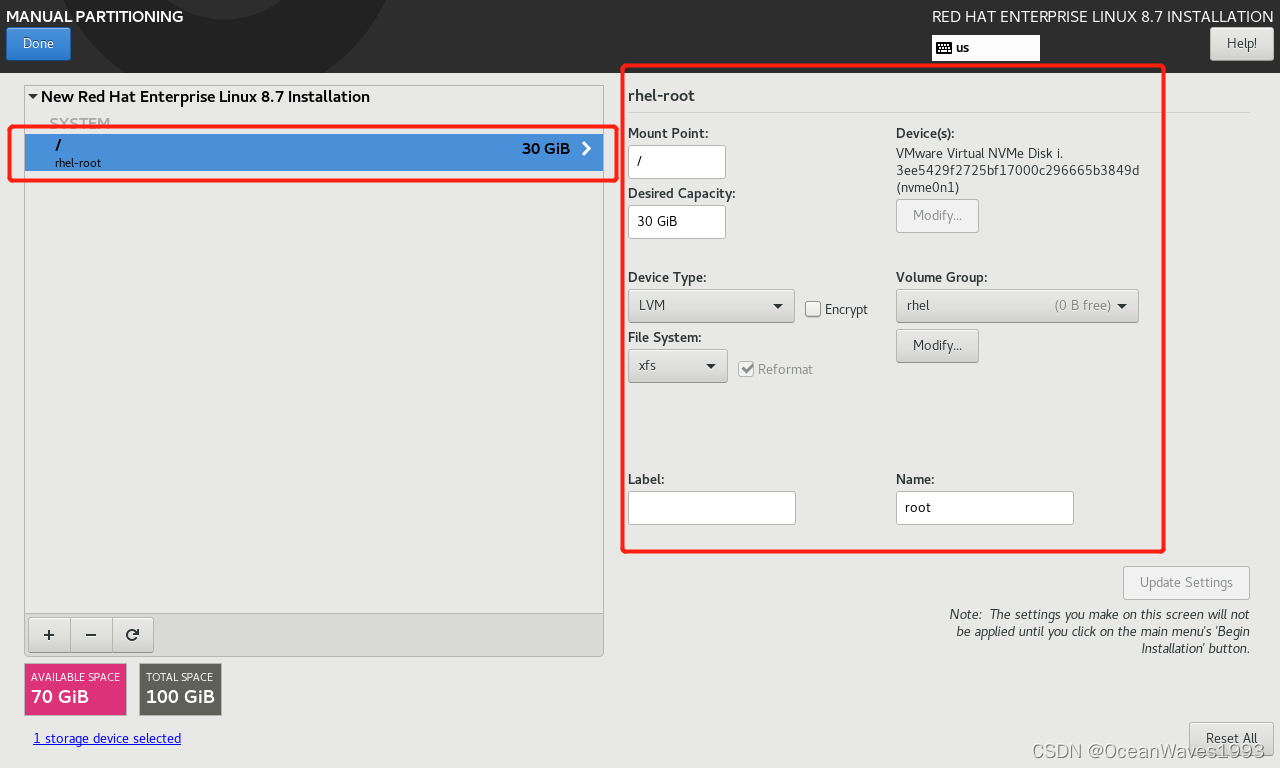The height and width of the screenshot is (768, 1280).
Task: Click the Help! button
Action: pyautogui.click(x=1241, y=44)
